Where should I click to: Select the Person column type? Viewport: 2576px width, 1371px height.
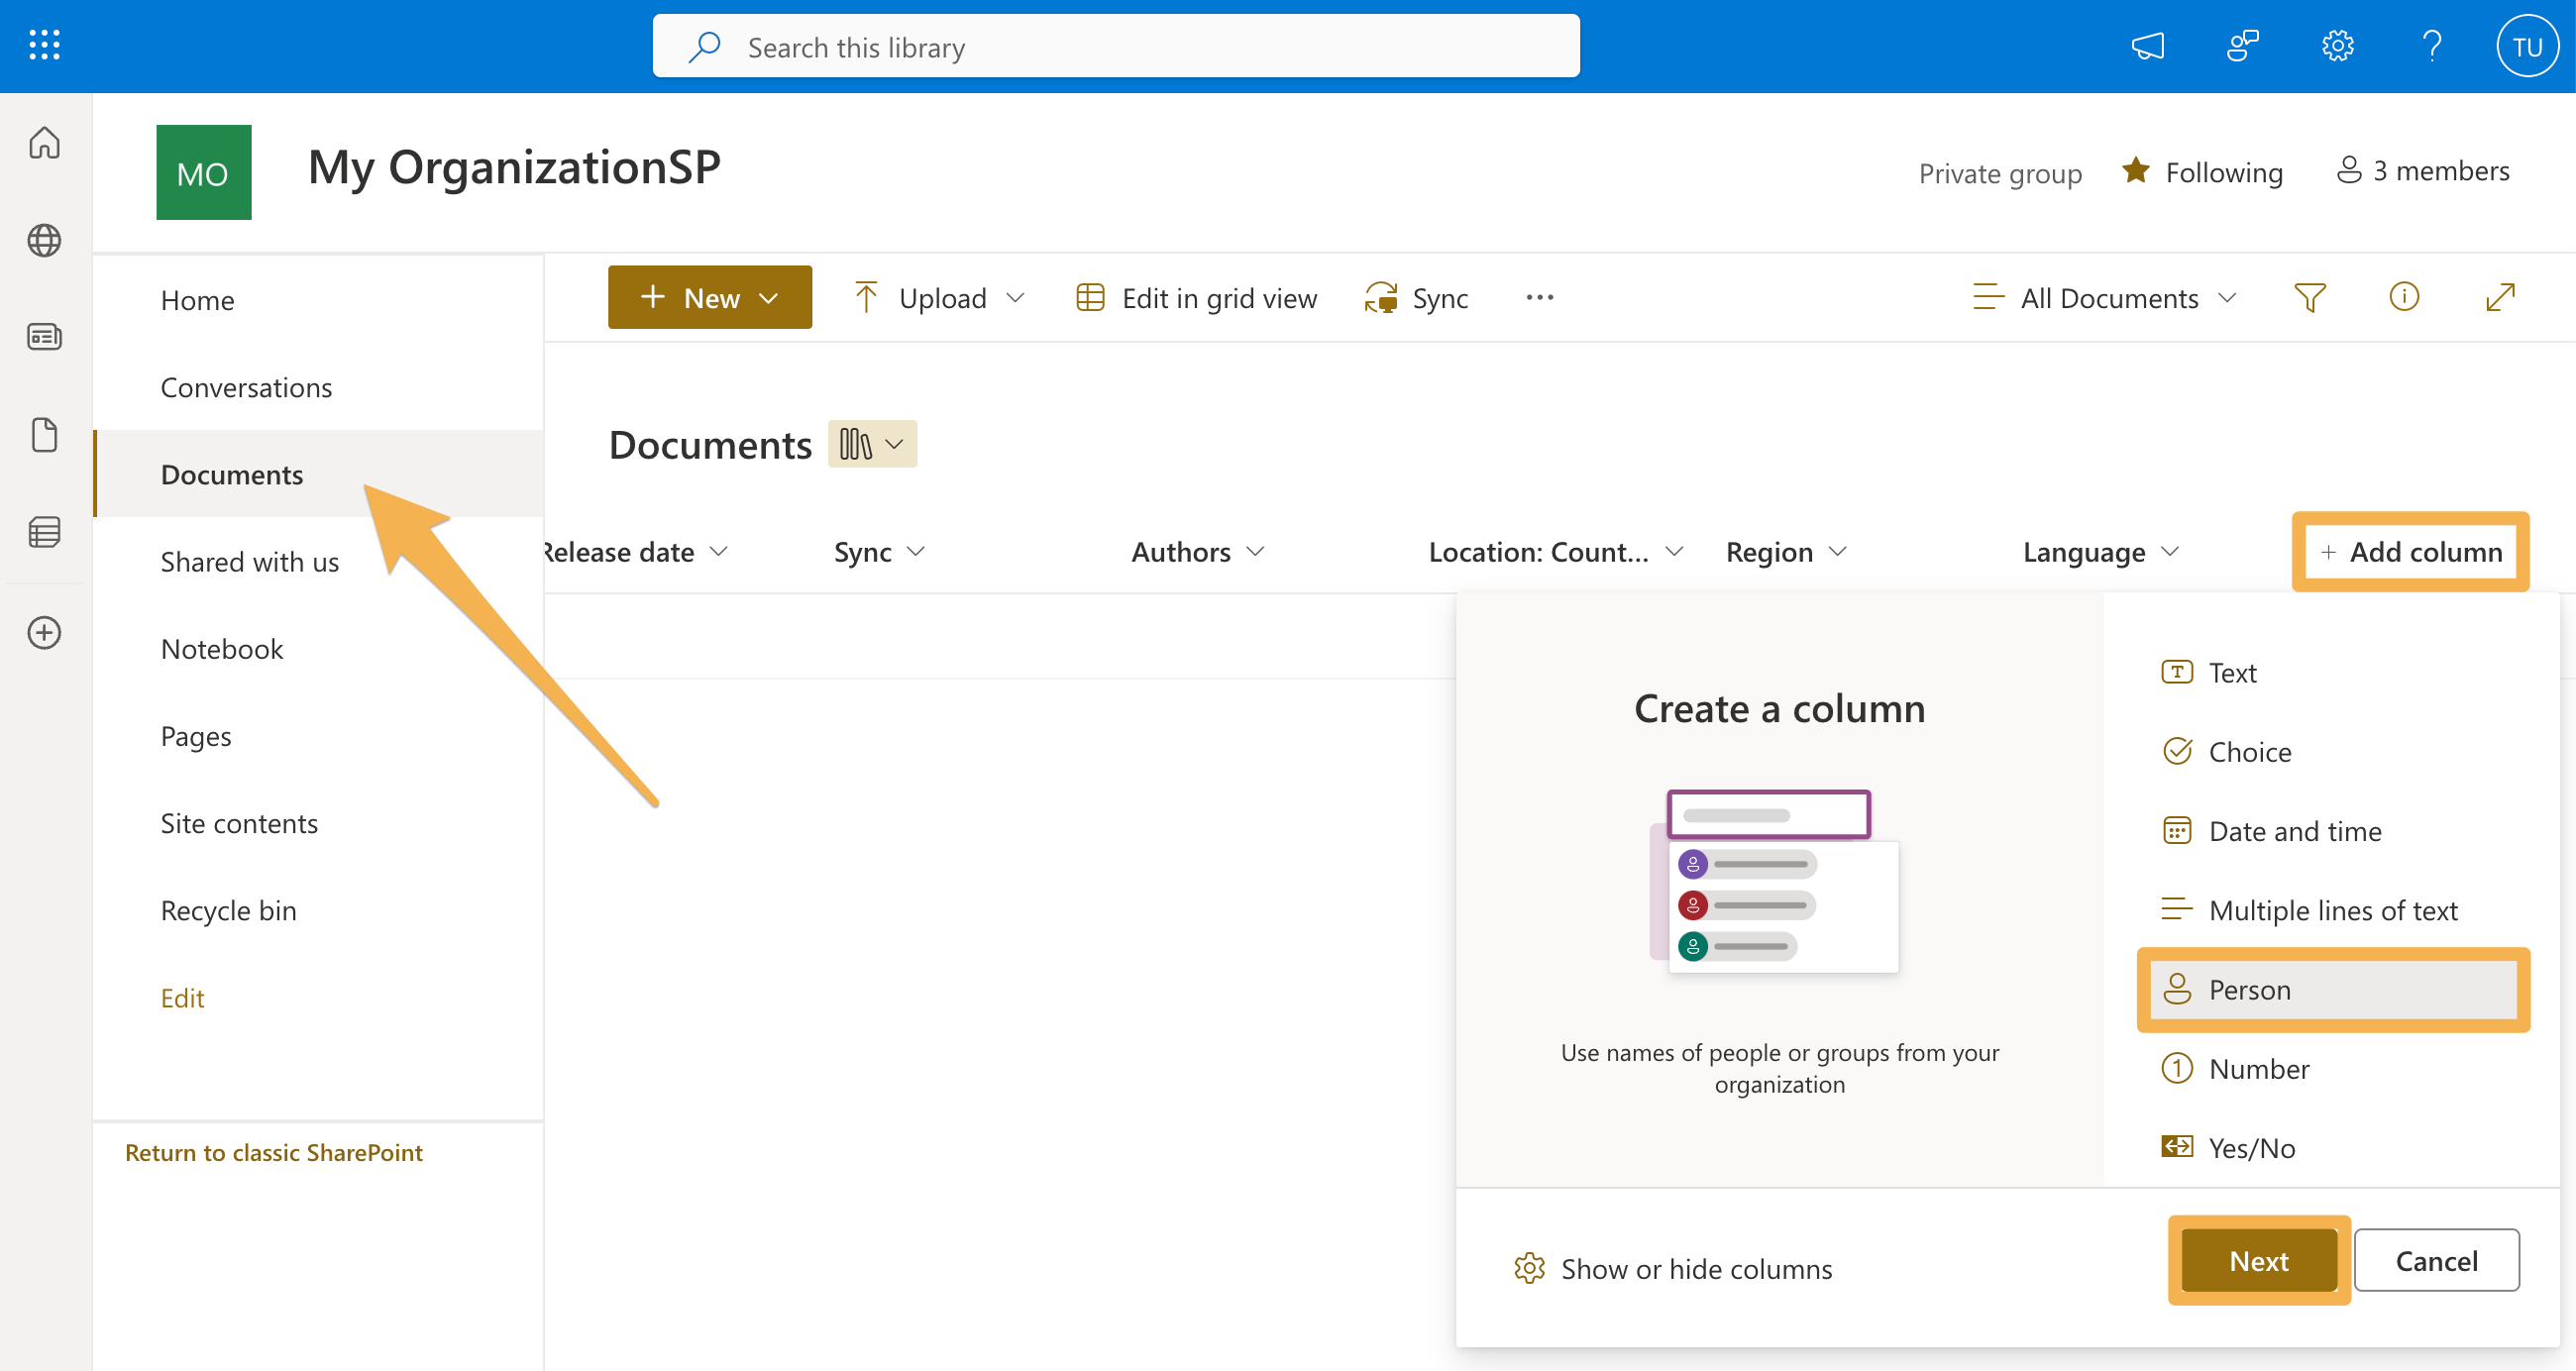click(x=2334, y=989)
